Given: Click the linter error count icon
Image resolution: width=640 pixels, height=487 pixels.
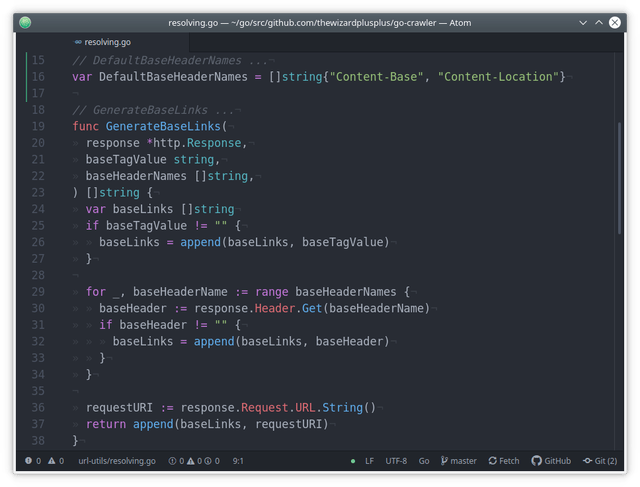Looking at the screenshot, I should tap(28, 460).
